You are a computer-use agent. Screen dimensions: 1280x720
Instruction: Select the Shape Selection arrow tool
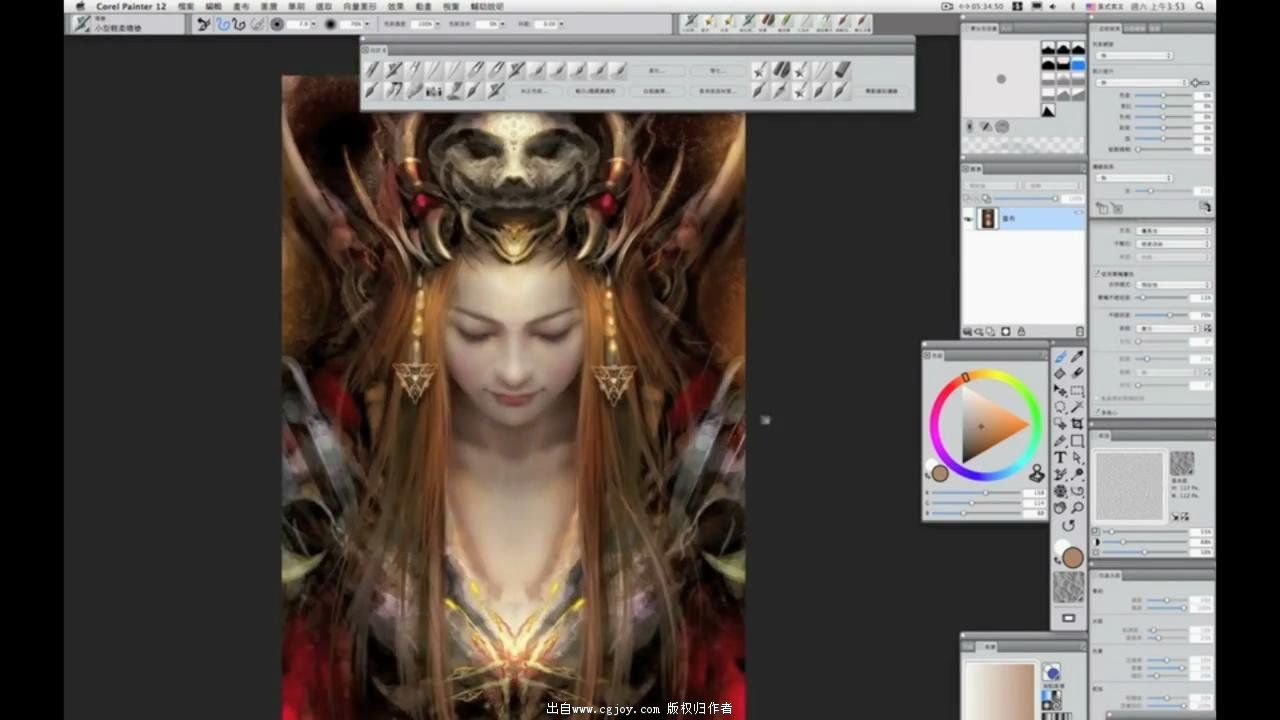[x=1077, y=458]
